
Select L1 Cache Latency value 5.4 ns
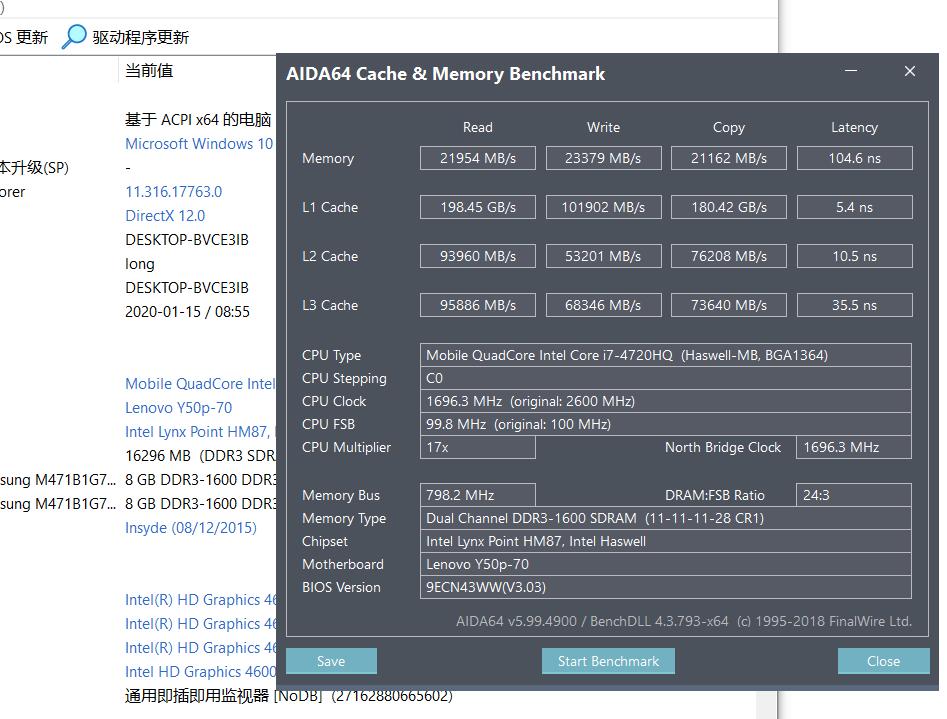tap(855, 207)
